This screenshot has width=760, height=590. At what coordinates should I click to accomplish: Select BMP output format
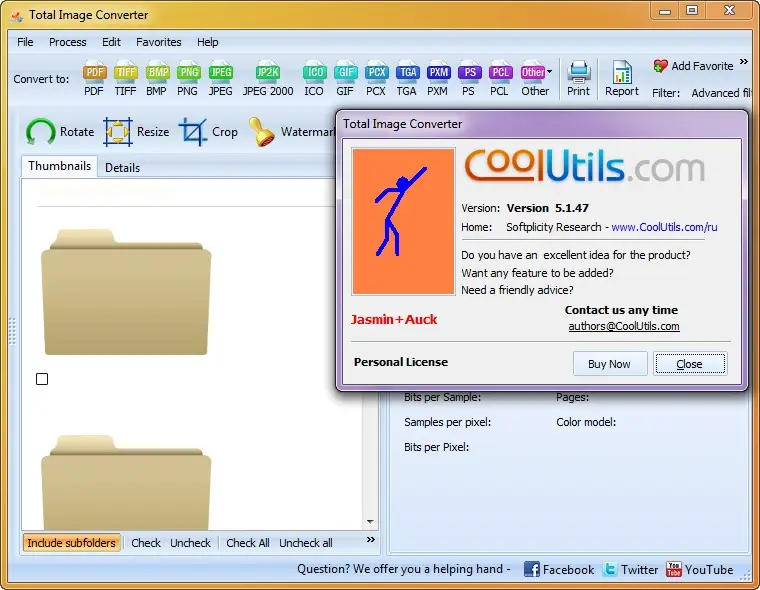(157, 79)
